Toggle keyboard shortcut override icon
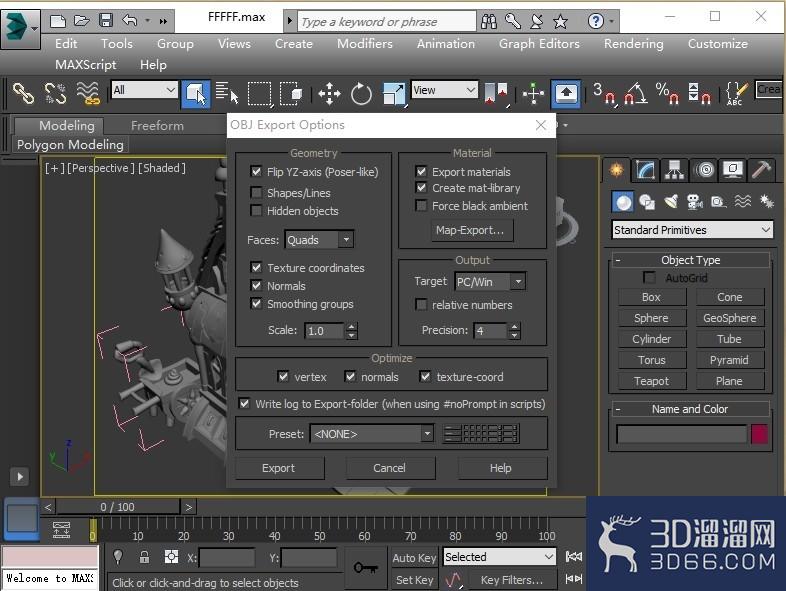Image resolution: width=786 pixels, height=591 pixels. coord(566,93)
